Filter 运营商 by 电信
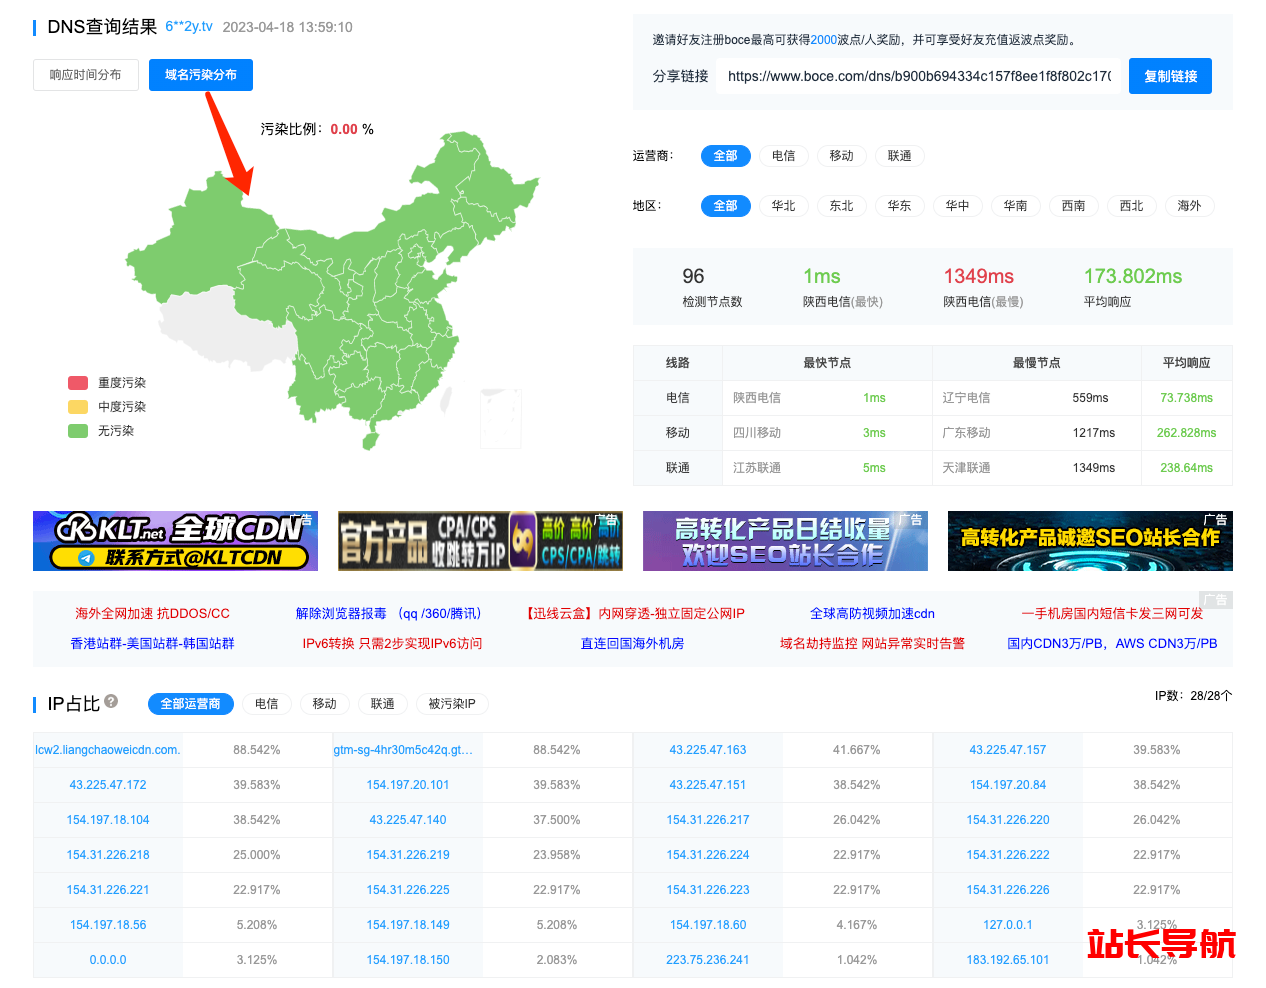This screenshot has width=1266, height=988. click(x=784, y=156)
